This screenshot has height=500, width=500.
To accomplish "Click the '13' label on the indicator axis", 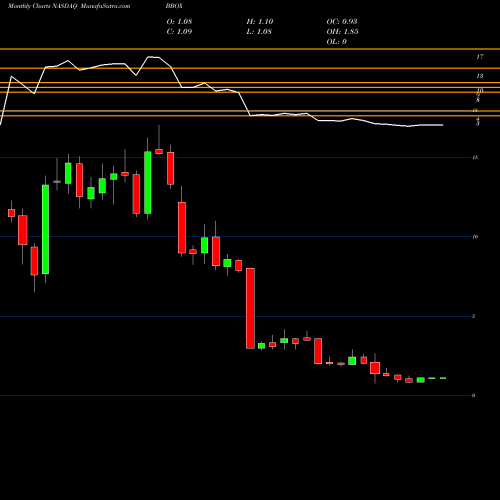I will coord(480,76).
